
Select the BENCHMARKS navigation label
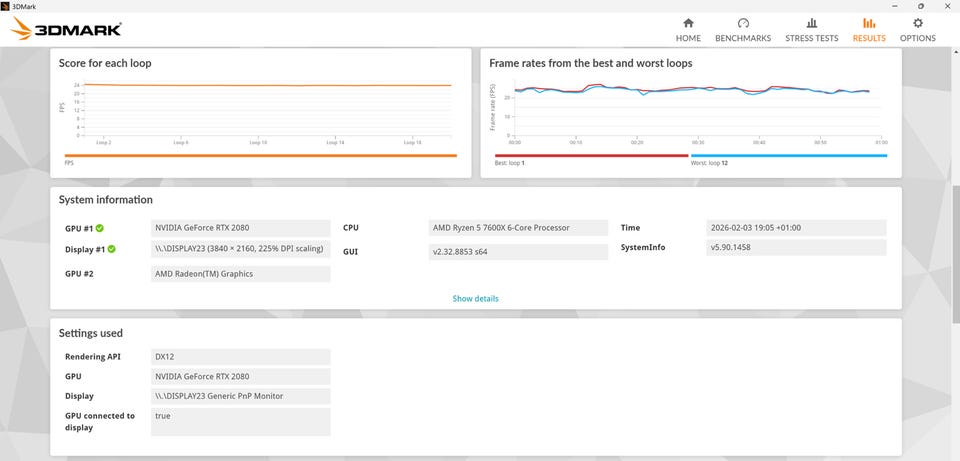[x=743, y=38]
